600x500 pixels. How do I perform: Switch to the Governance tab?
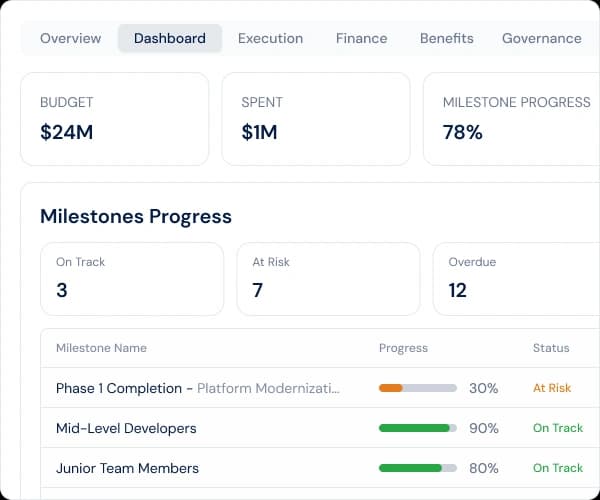click(x=542, y=38)
